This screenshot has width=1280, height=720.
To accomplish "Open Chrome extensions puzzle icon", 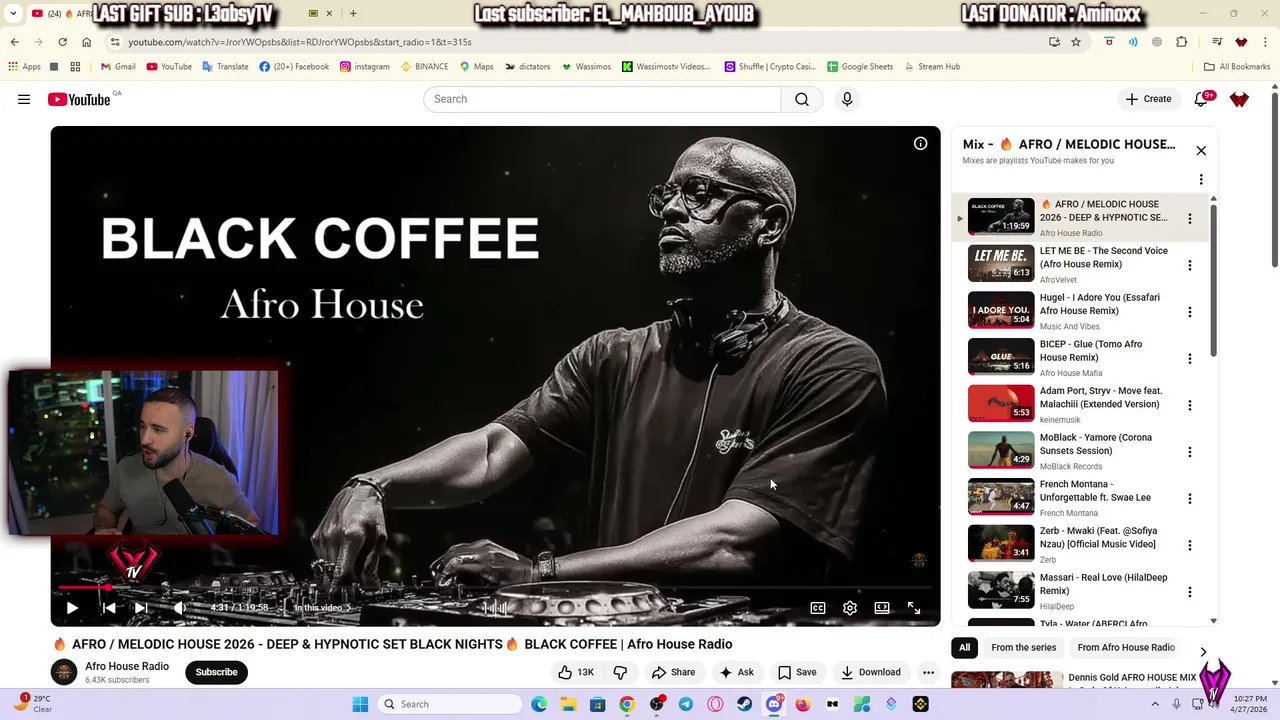I will tap(1182, 42).
